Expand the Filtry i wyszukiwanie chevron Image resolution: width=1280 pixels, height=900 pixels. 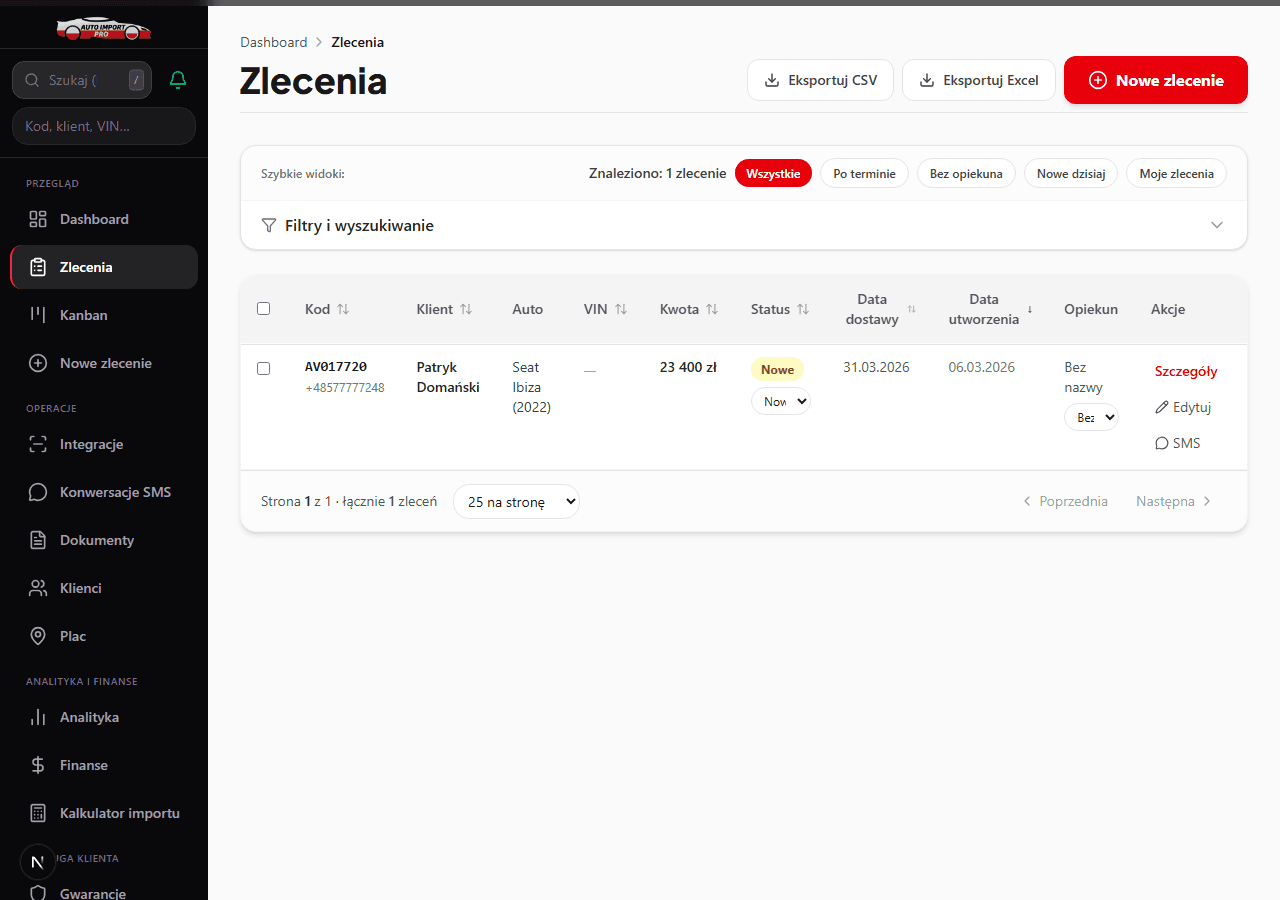tap(1217, 225)
